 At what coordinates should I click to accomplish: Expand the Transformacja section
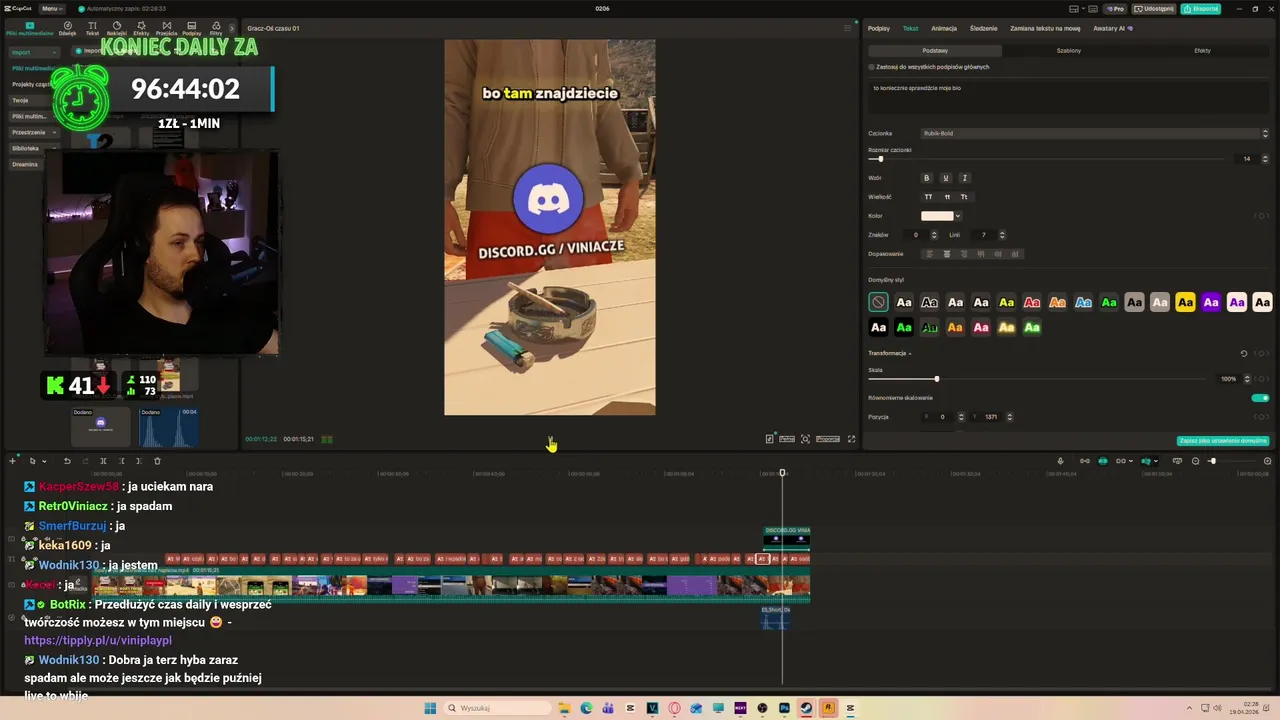(889, 353)
